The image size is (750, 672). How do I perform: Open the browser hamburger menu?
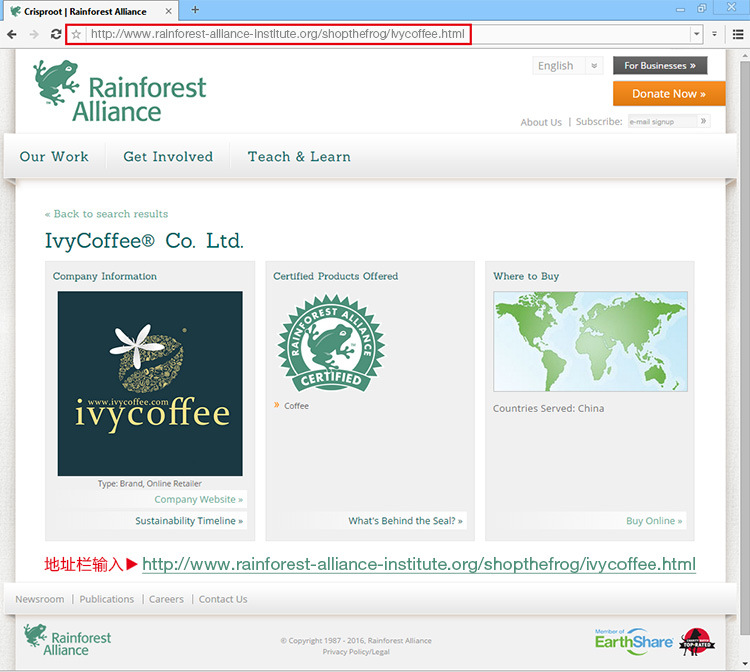pos(738,34)
